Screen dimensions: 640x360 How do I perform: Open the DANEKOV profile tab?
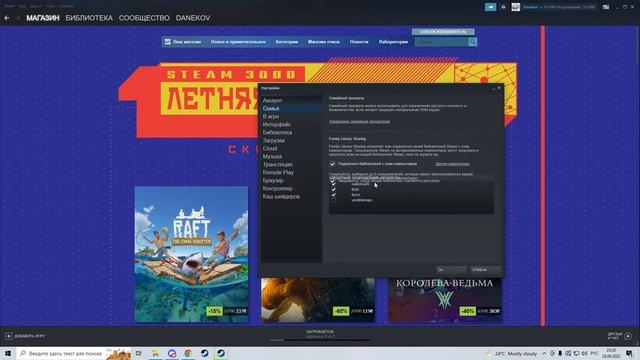tap(193, 18)
